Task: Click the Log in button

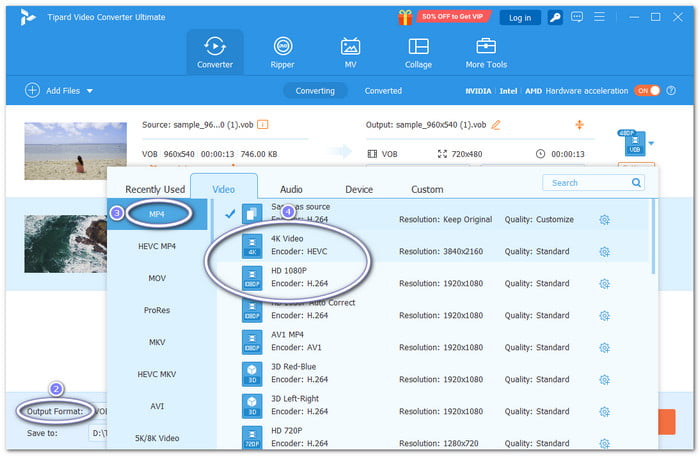Action: (x=520, y=17)
